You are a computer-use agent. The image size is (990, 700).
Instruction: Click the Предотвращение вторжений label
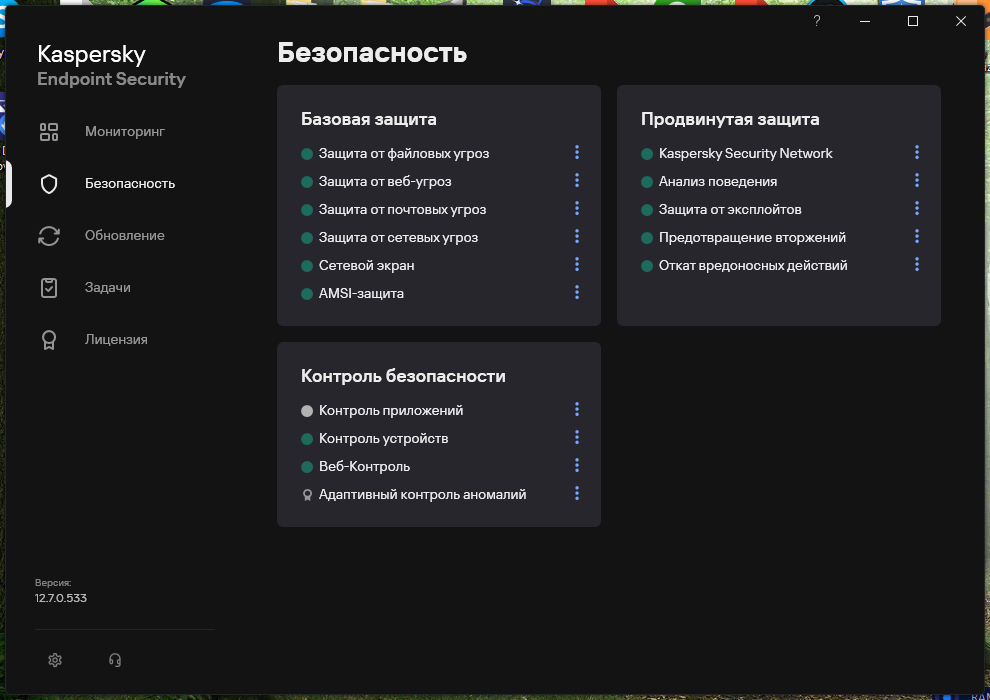point(753,237)
